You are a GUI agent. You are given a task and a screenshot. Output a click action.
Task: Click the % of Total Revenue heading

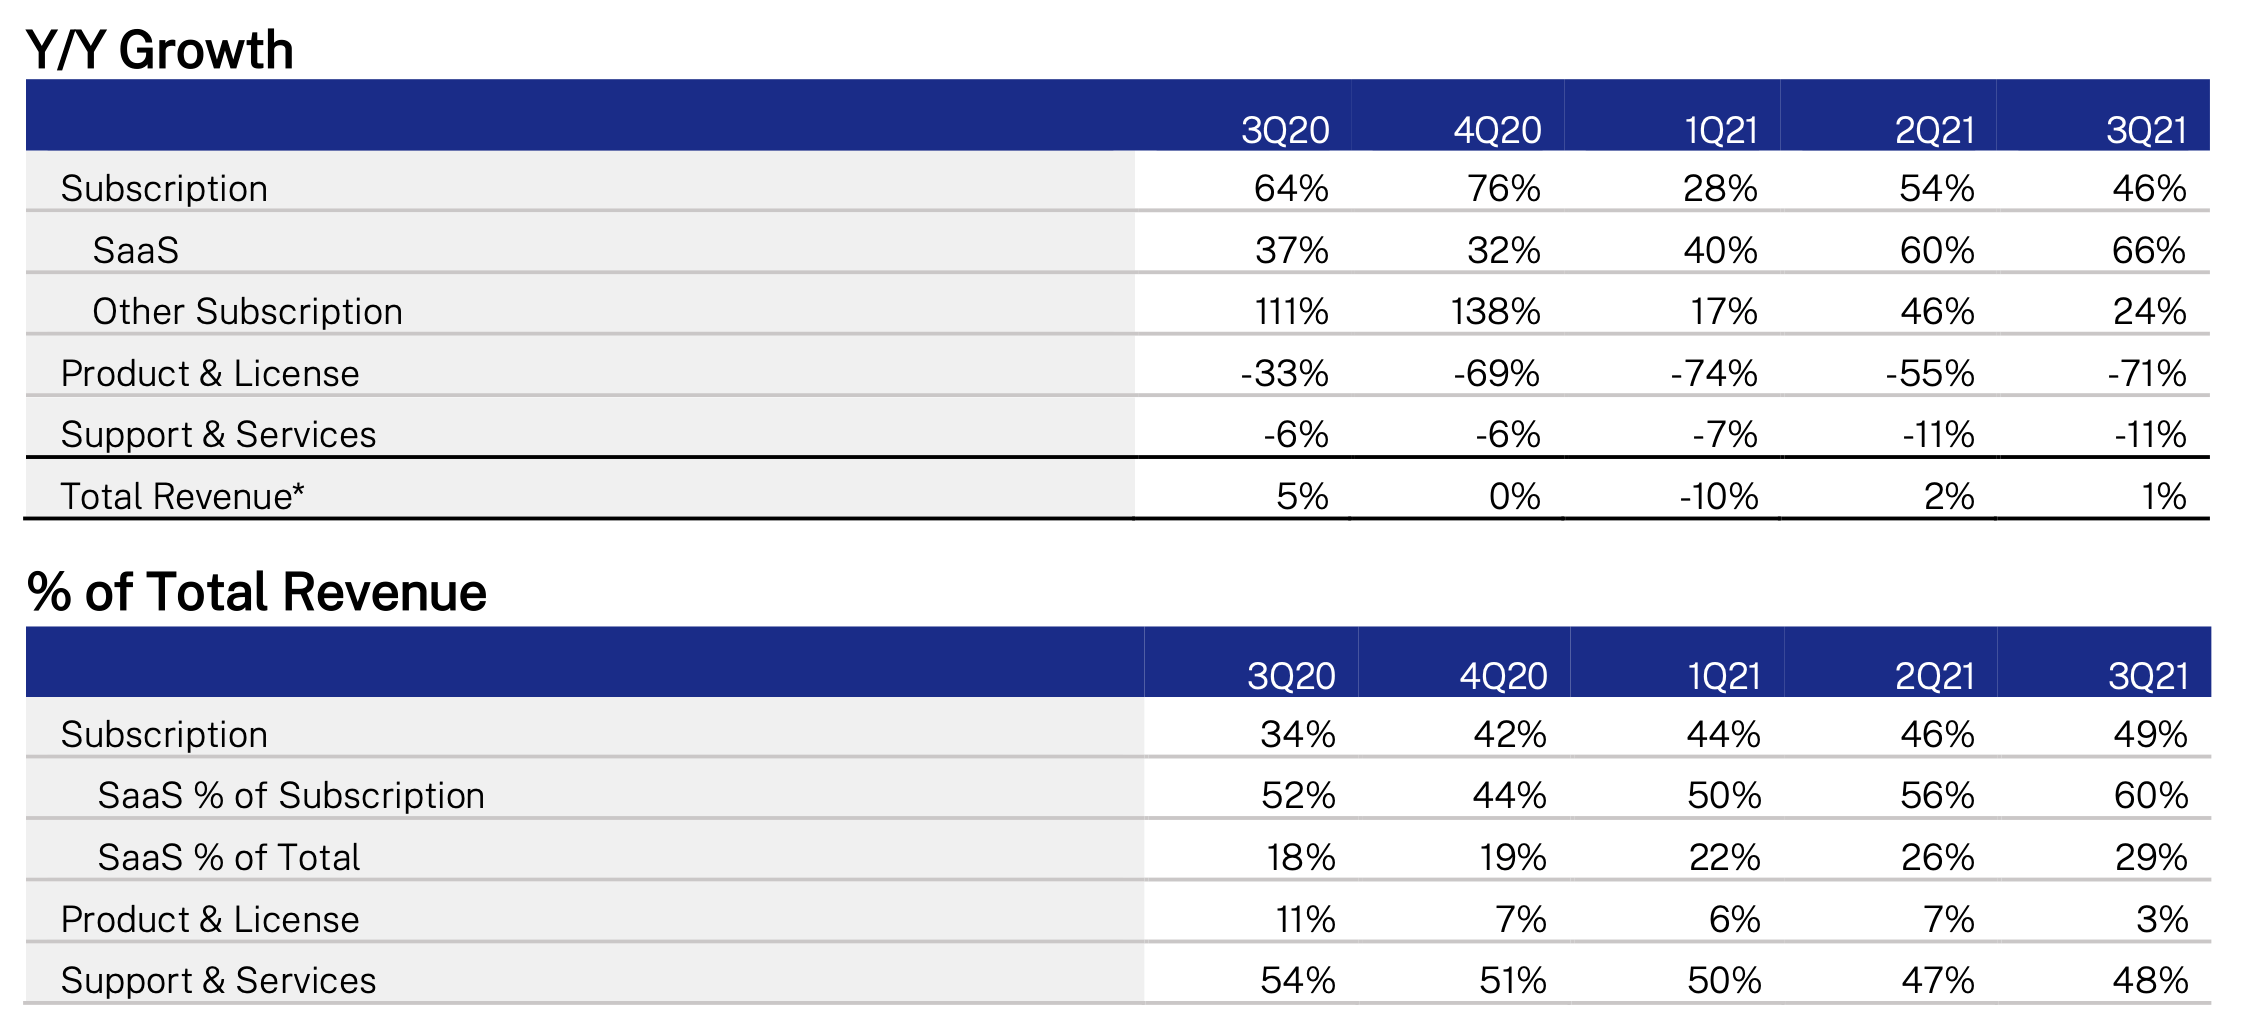(257, 592)
